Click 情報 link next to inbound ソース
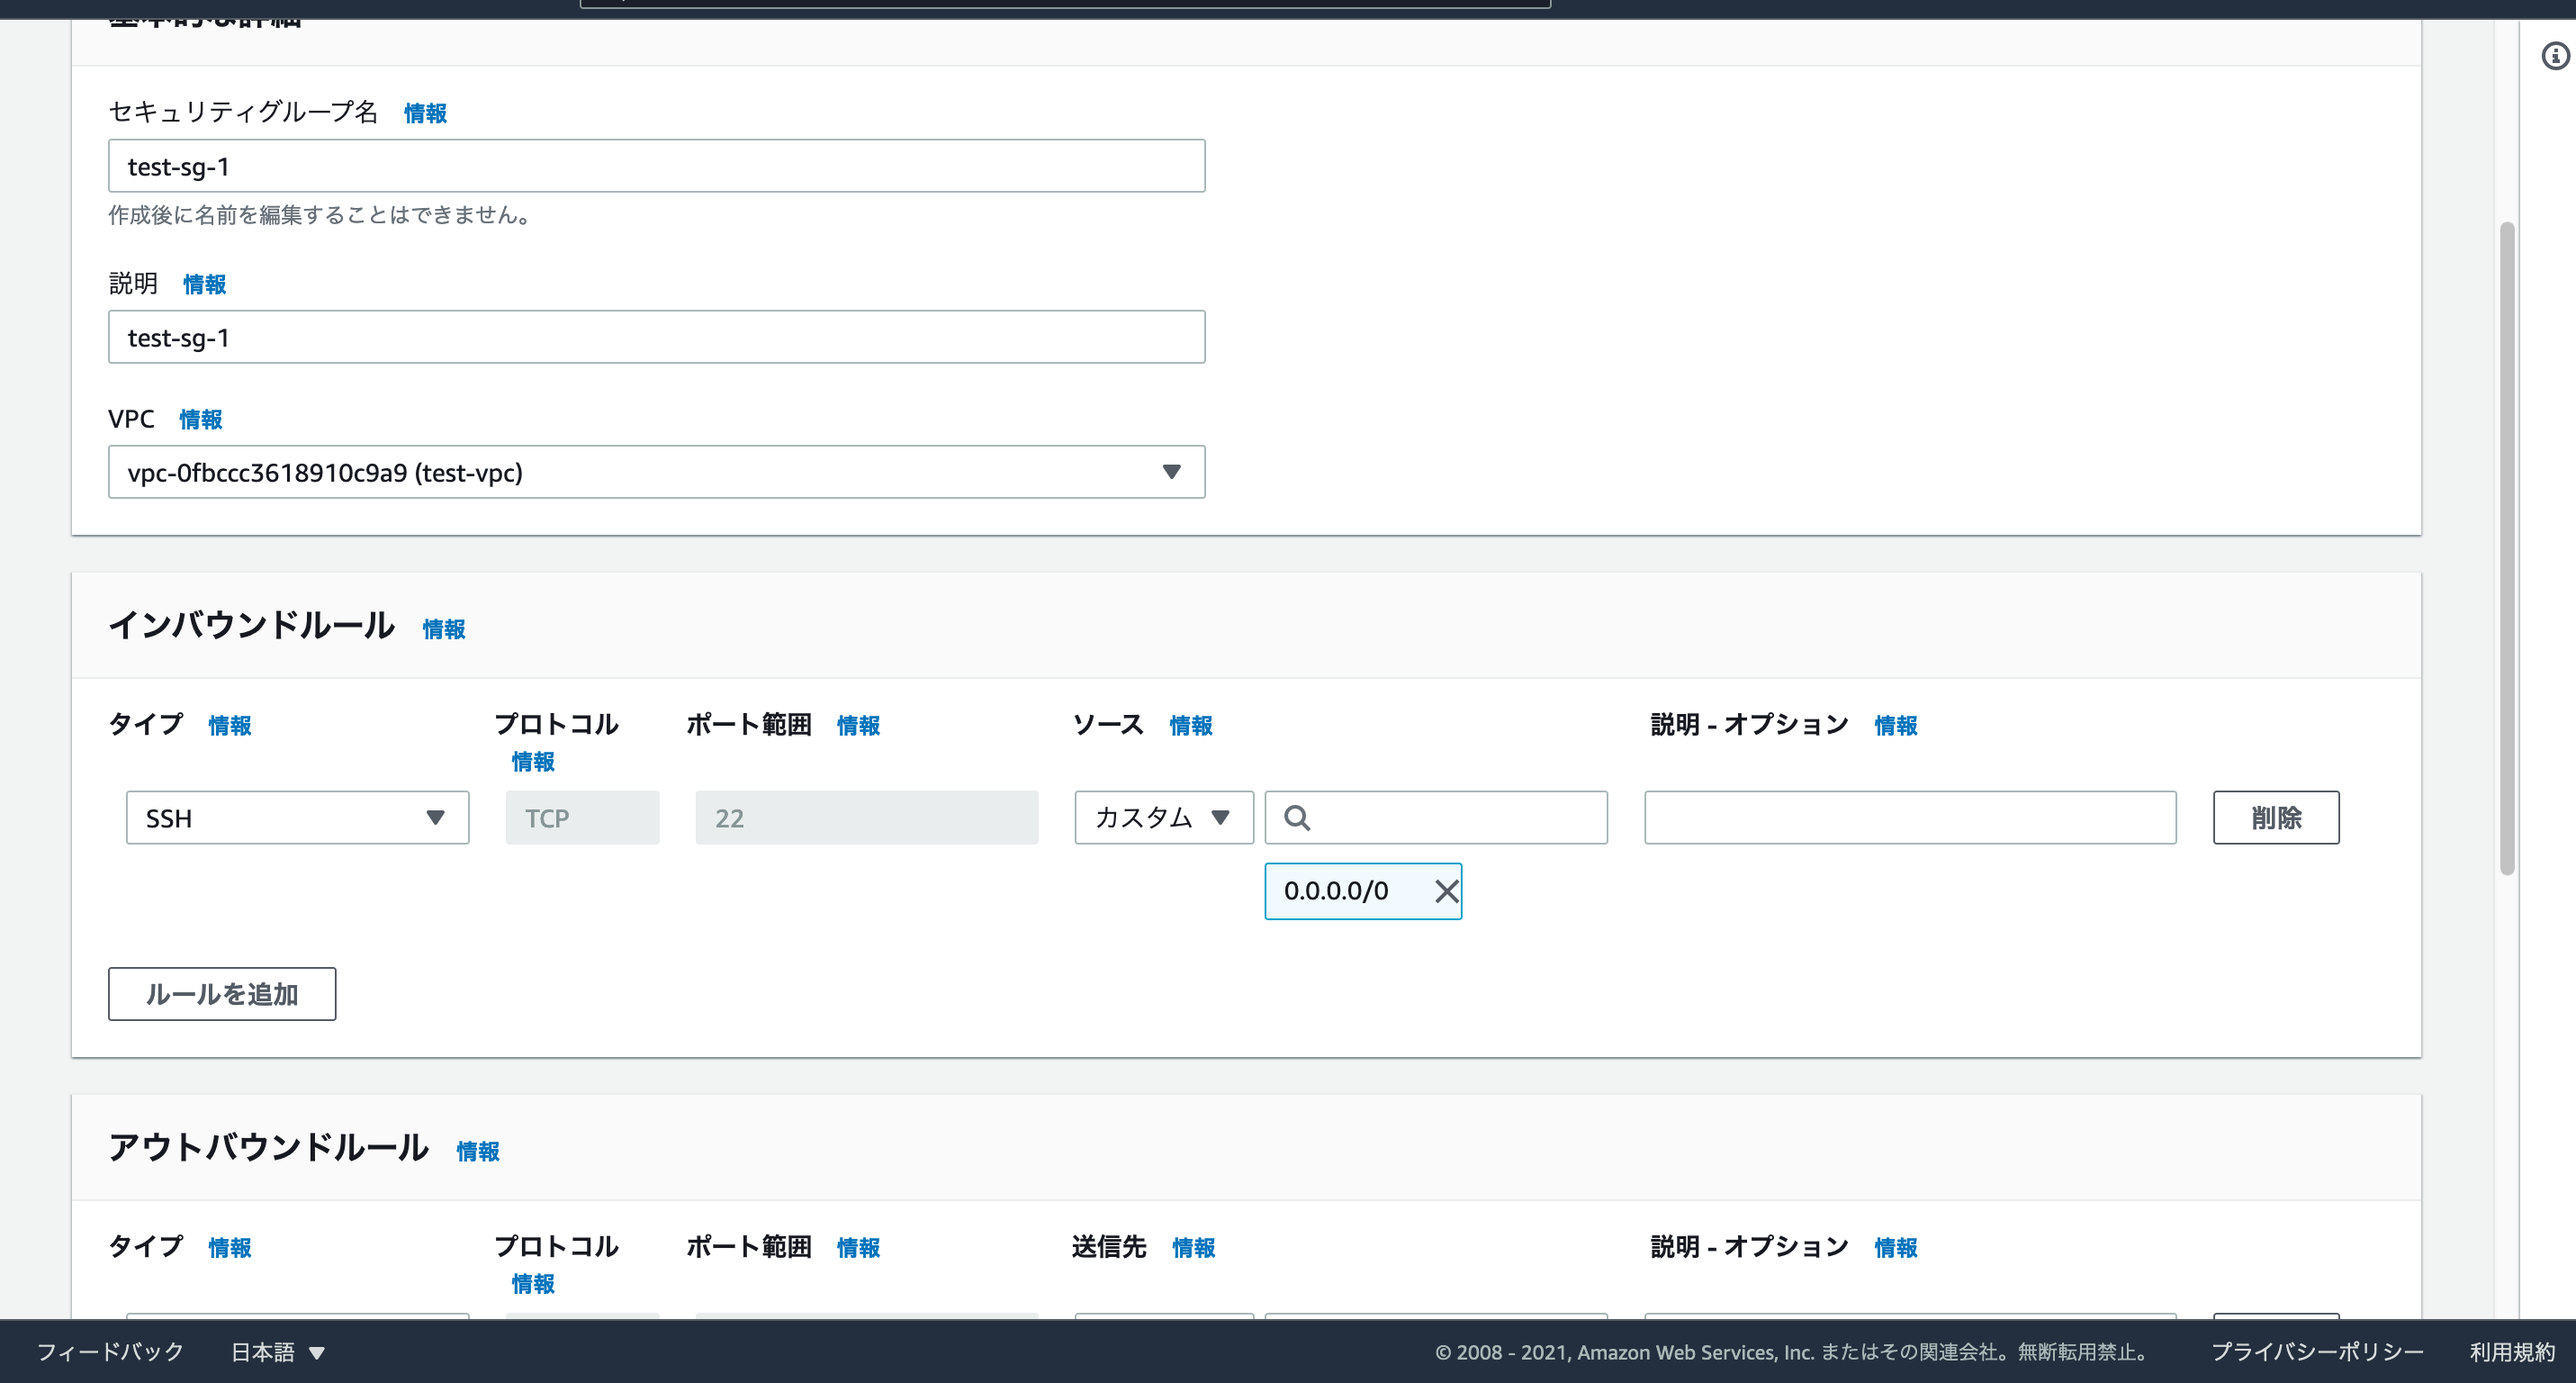2576x1383 pixels. point(1190,726)
